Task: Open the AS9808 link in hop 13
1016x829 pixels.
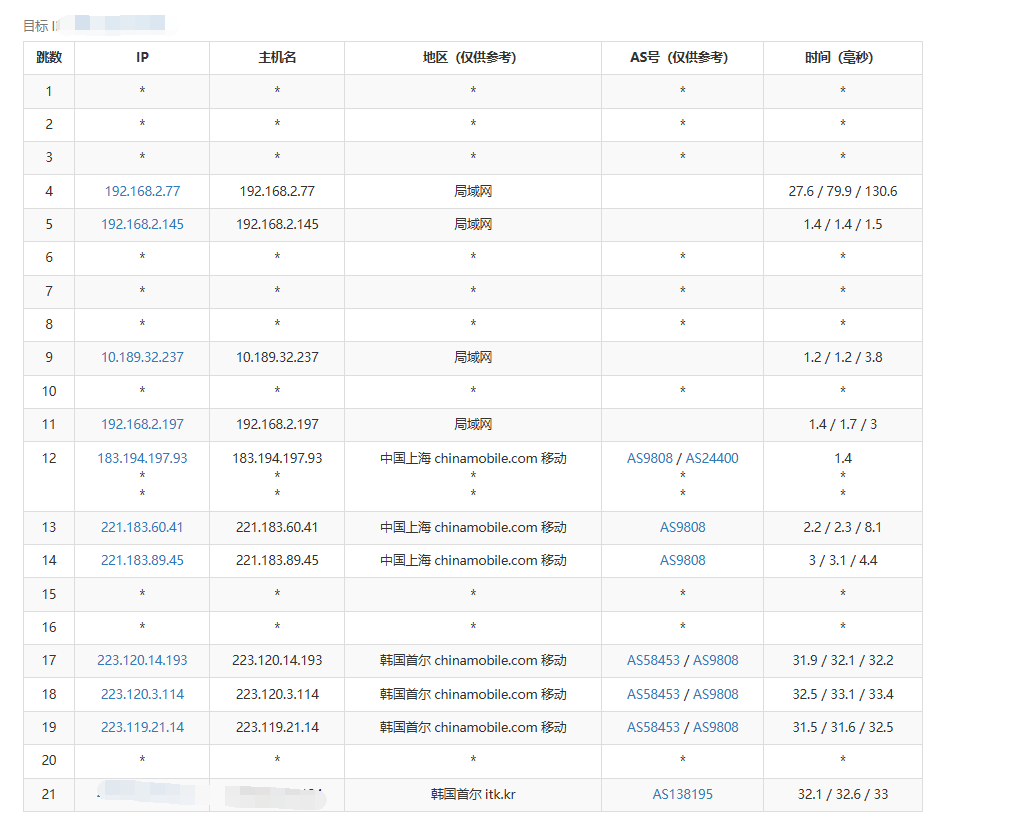Action: pyautogui.click(x=682, y=527)
